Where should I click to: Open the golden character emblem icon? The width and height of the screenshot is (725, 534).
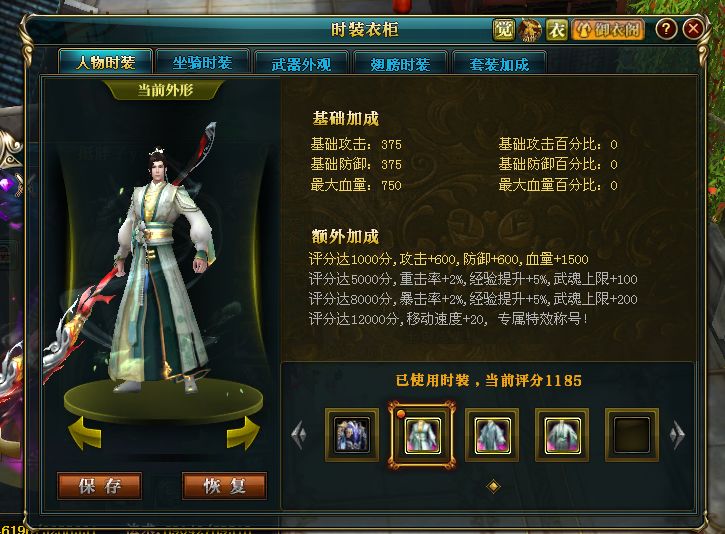click(530, 30)
